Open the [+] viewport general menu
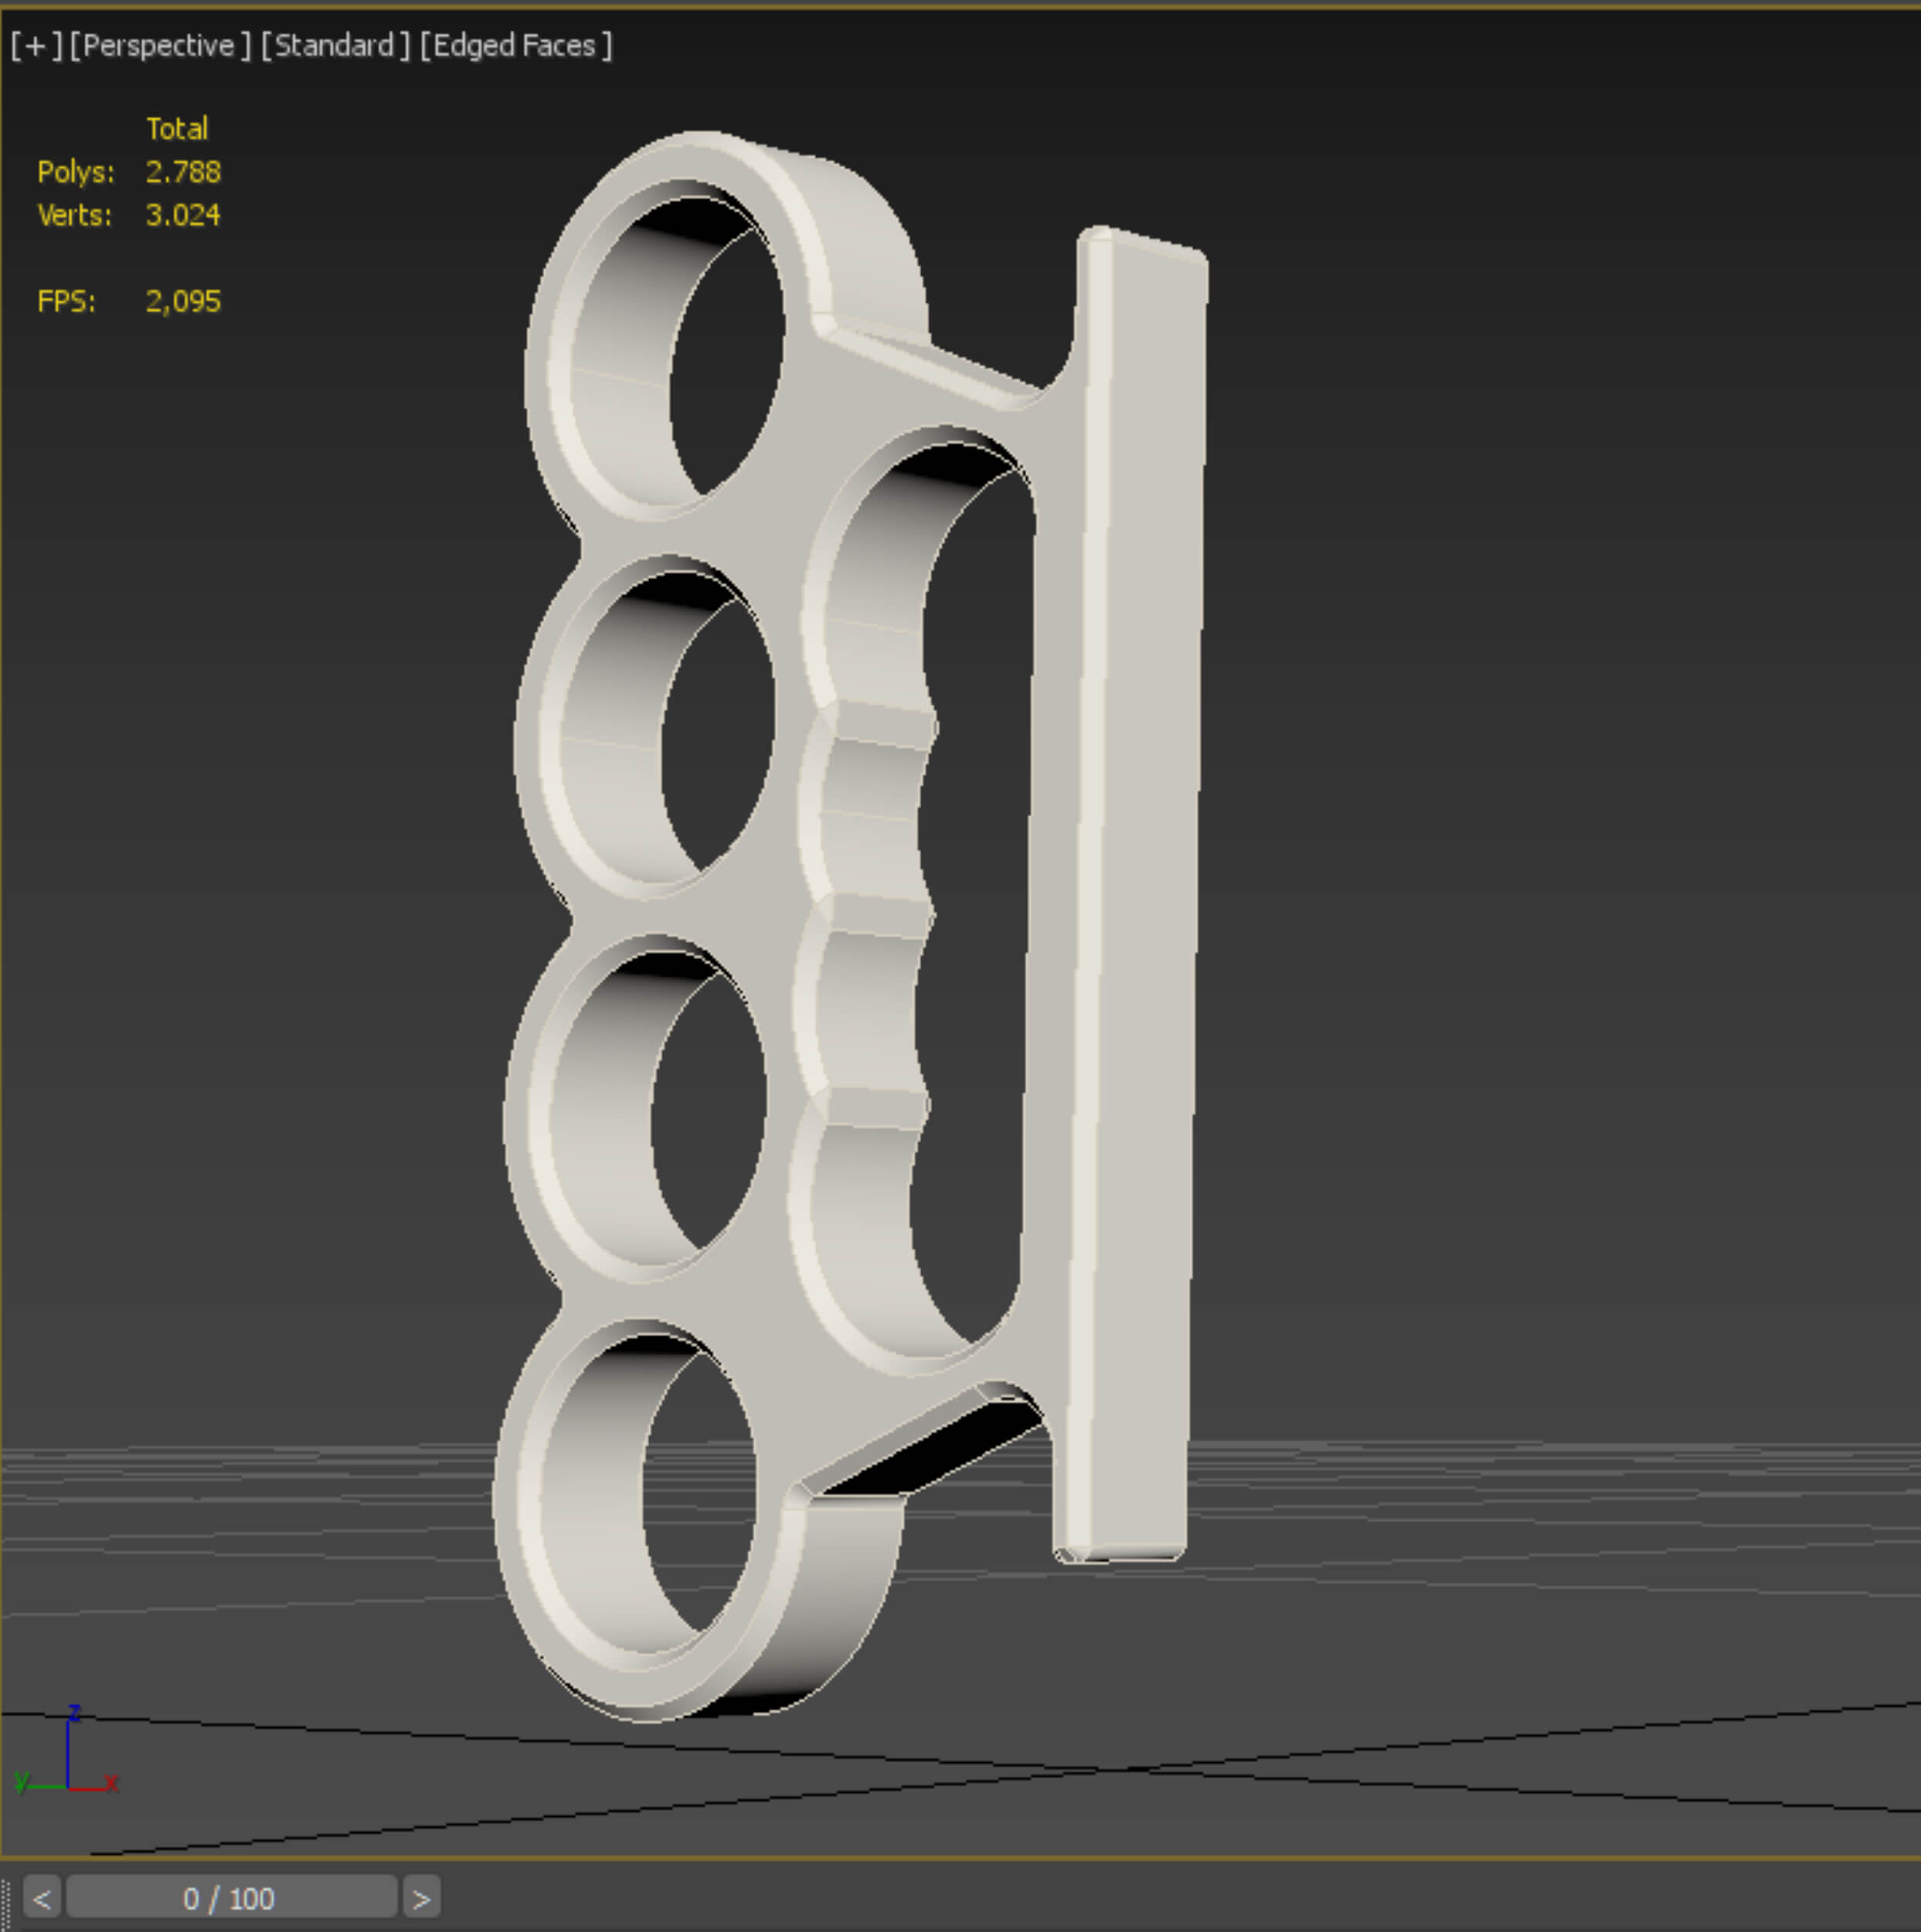This screenshot has height=1932, width=1921. 36,46
